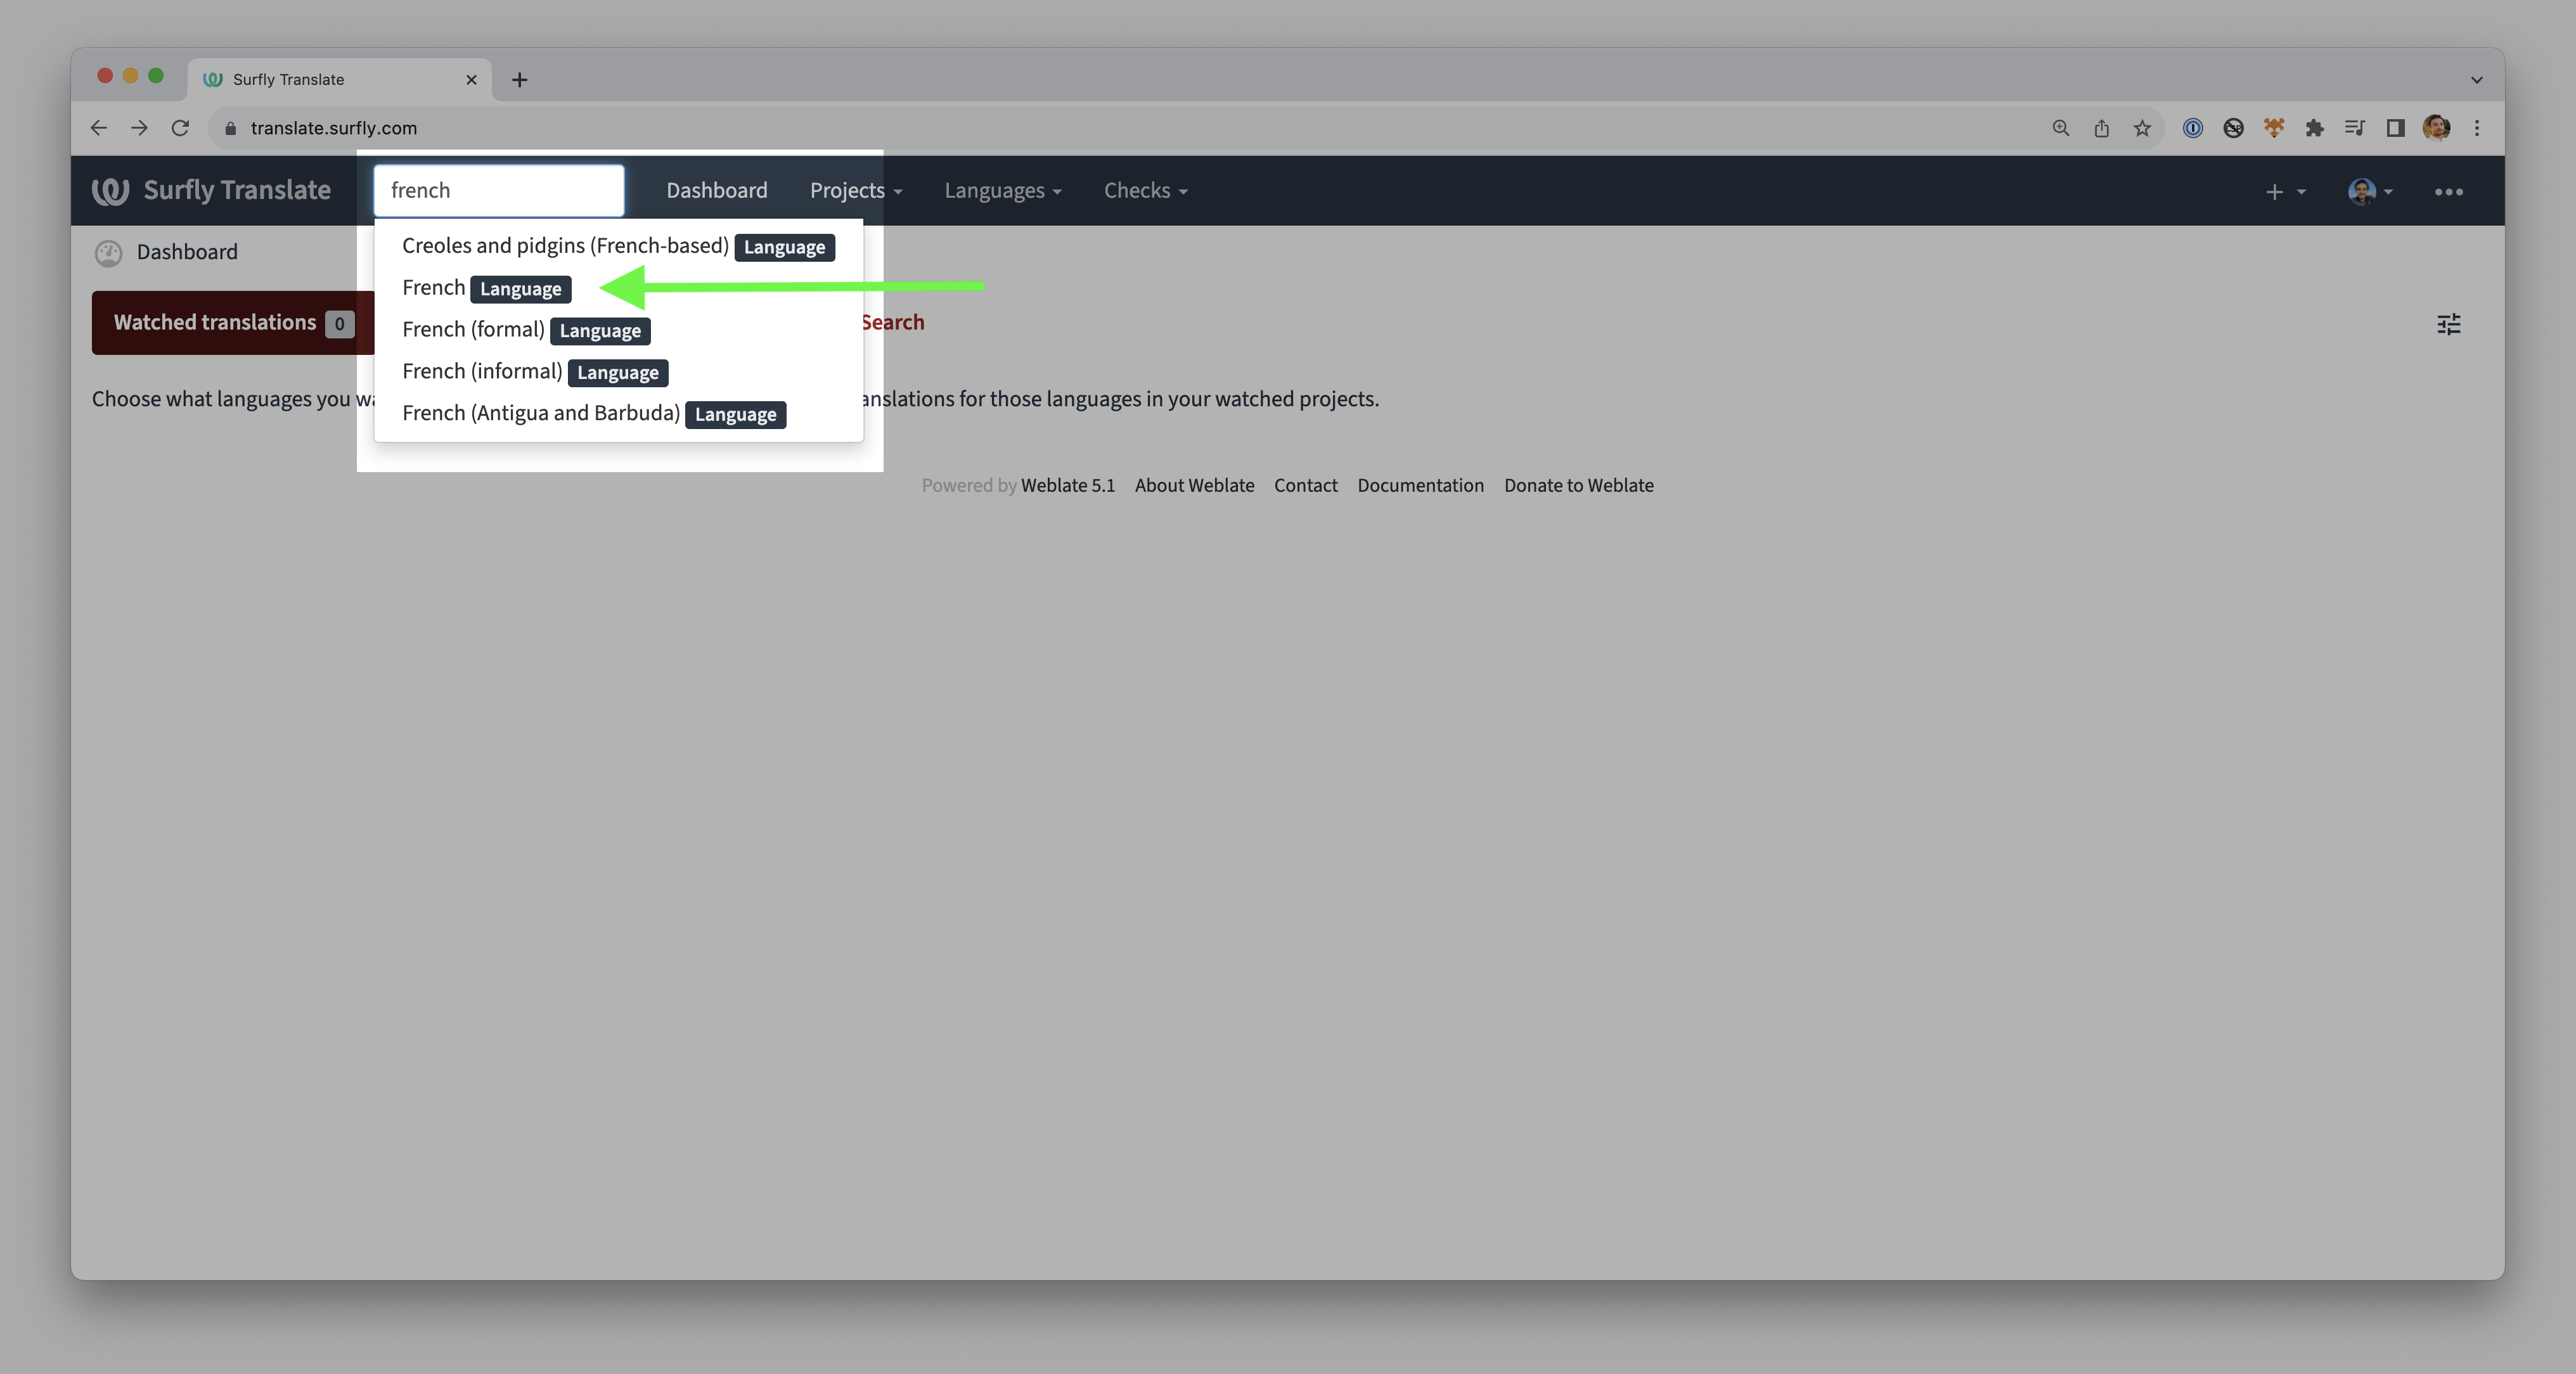Click the zoom magnifier icon in address bar
This screenshot has width=2576, height=1374.
(2060, 128)
